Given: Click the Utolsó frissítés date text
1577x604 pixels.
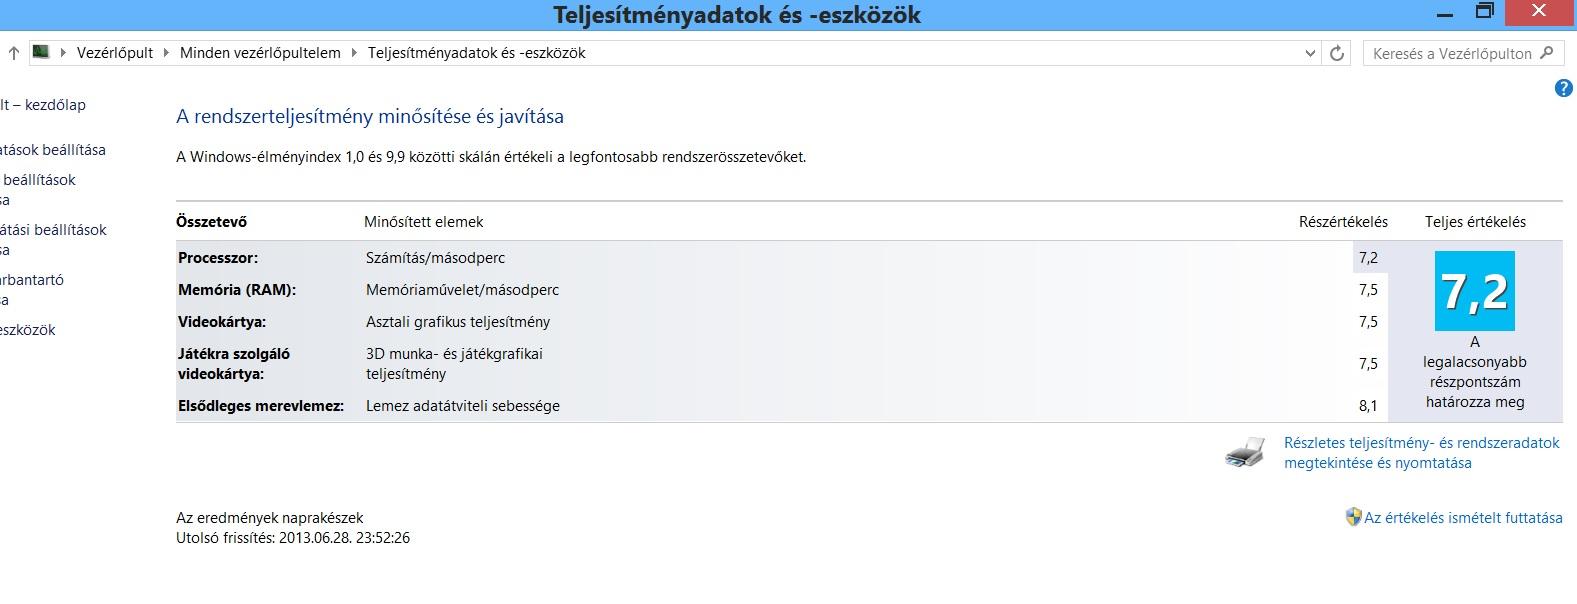Looking at the screenshot, I should pyautogui.click(x=293, y=538).
